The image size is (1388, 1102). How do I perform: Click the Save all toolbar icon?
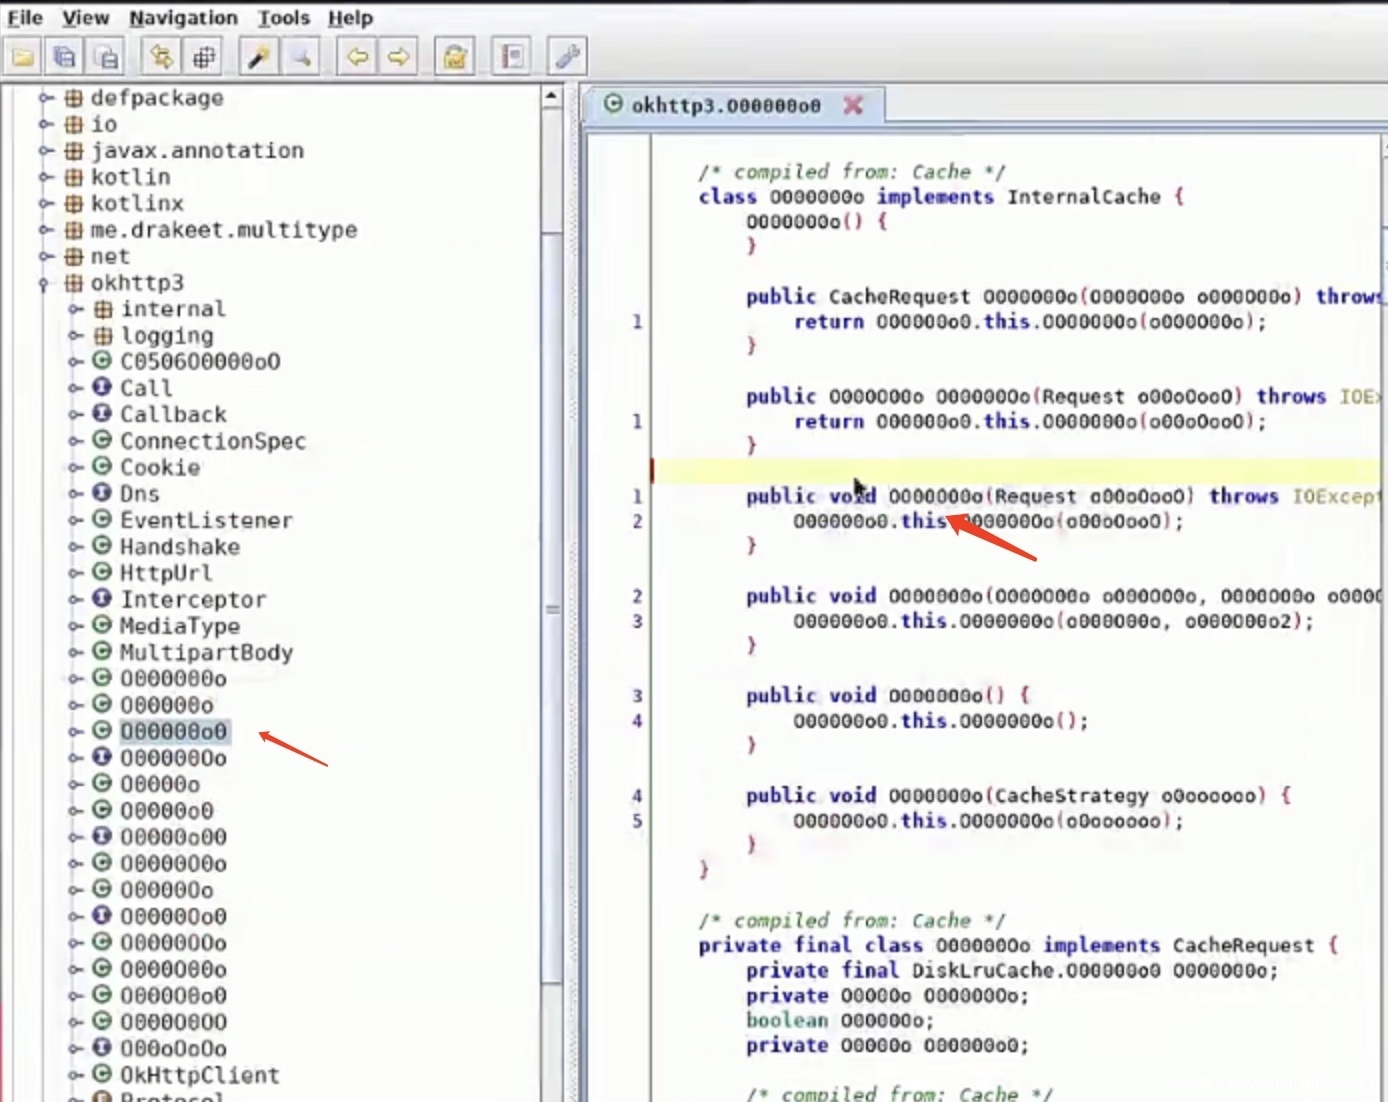point(65,57)
